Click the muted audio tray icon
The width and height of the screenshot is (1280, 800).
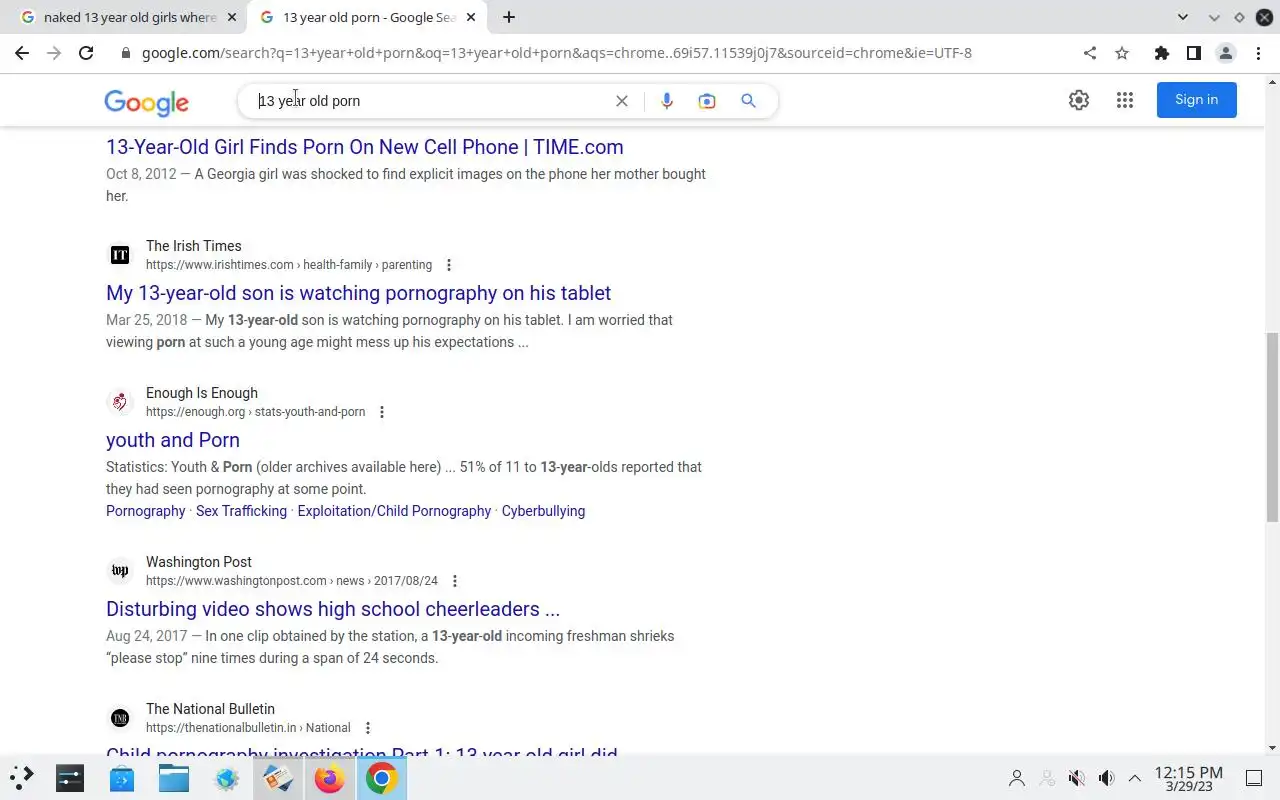(x=1076, y=778)
